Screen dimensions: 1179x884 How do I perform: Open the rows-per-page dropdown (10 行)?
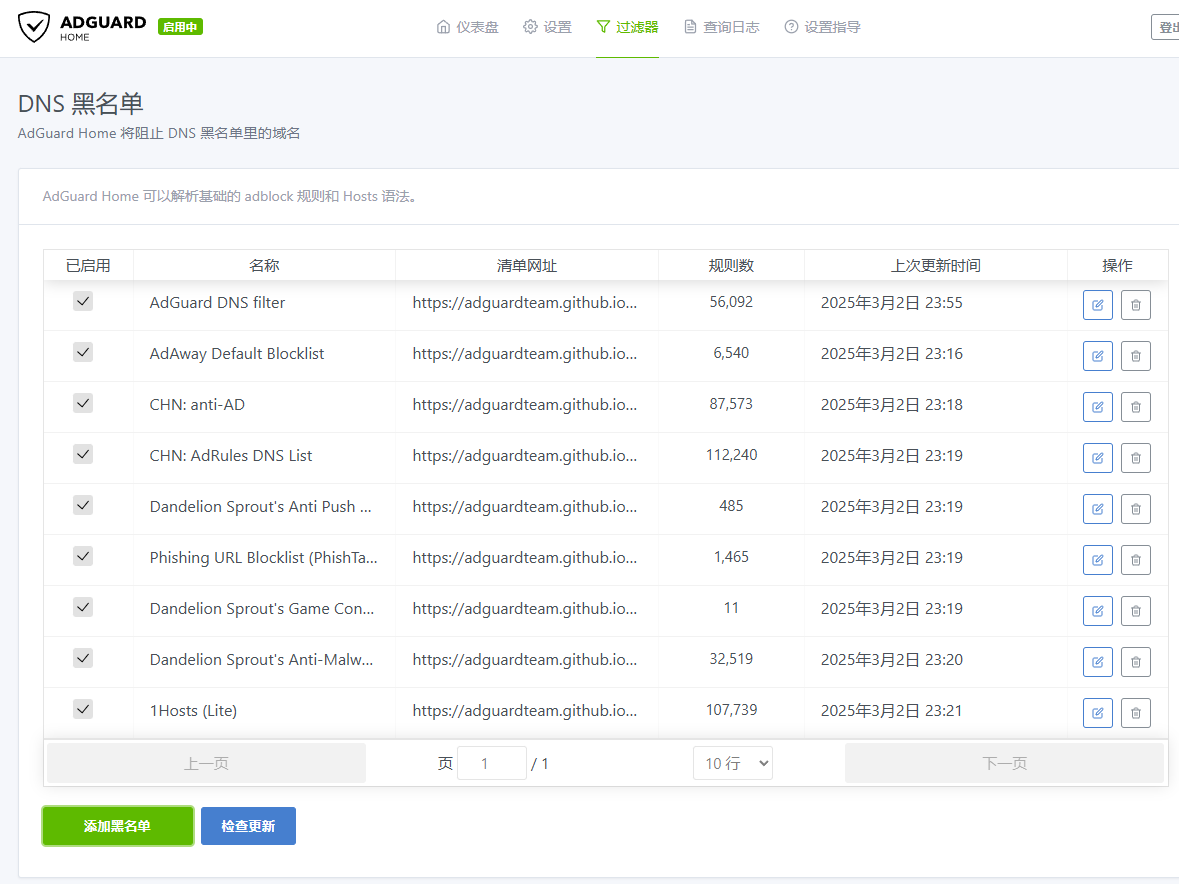(x=733, y=764)
